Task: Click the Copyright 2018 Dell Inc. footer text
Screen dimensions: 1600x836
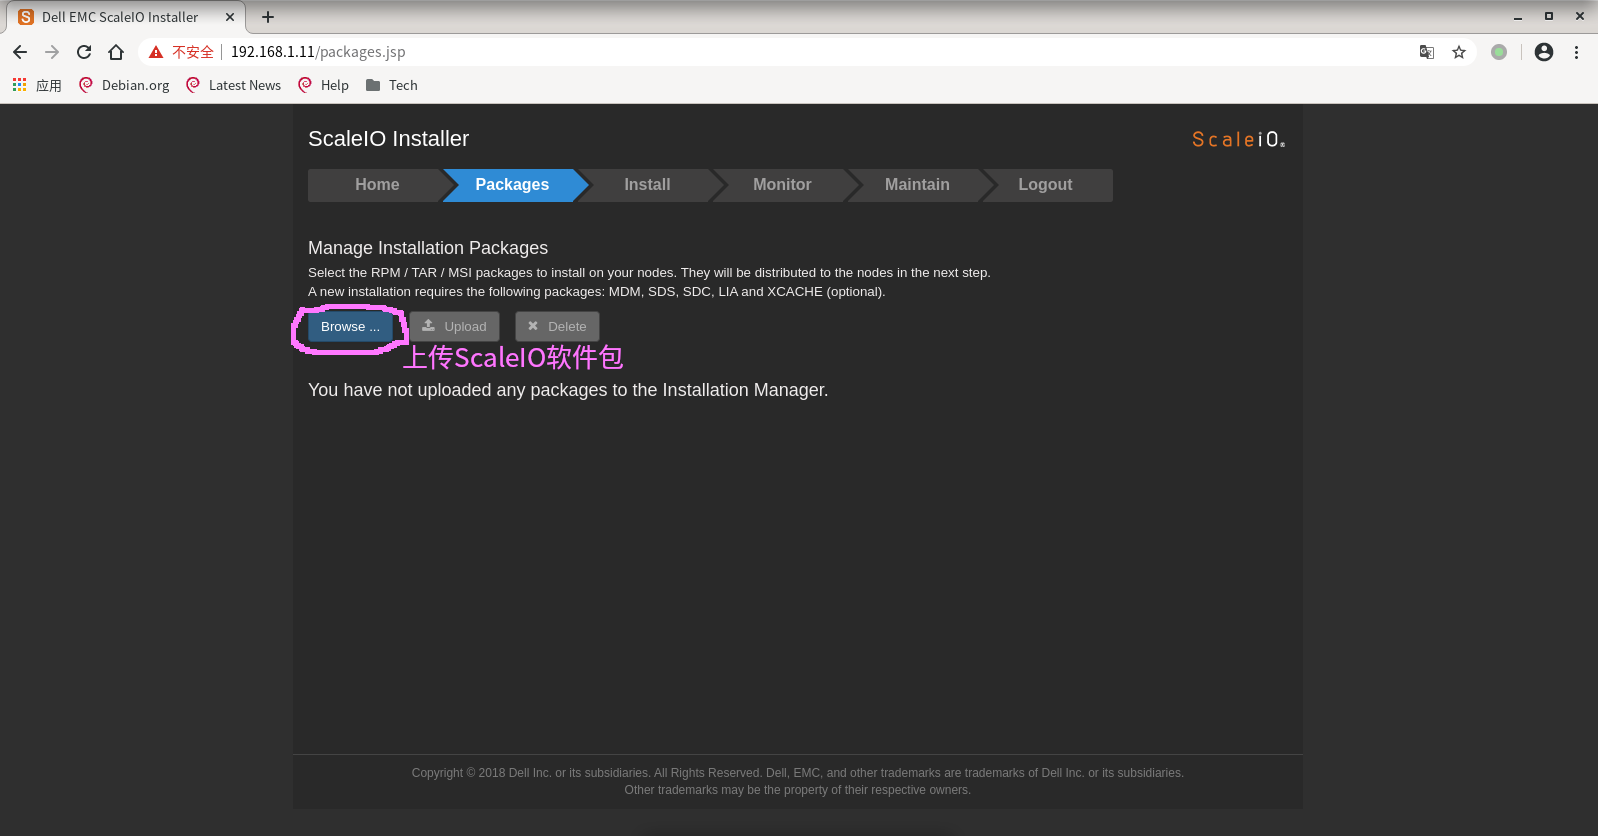Action: coord(797,773)
